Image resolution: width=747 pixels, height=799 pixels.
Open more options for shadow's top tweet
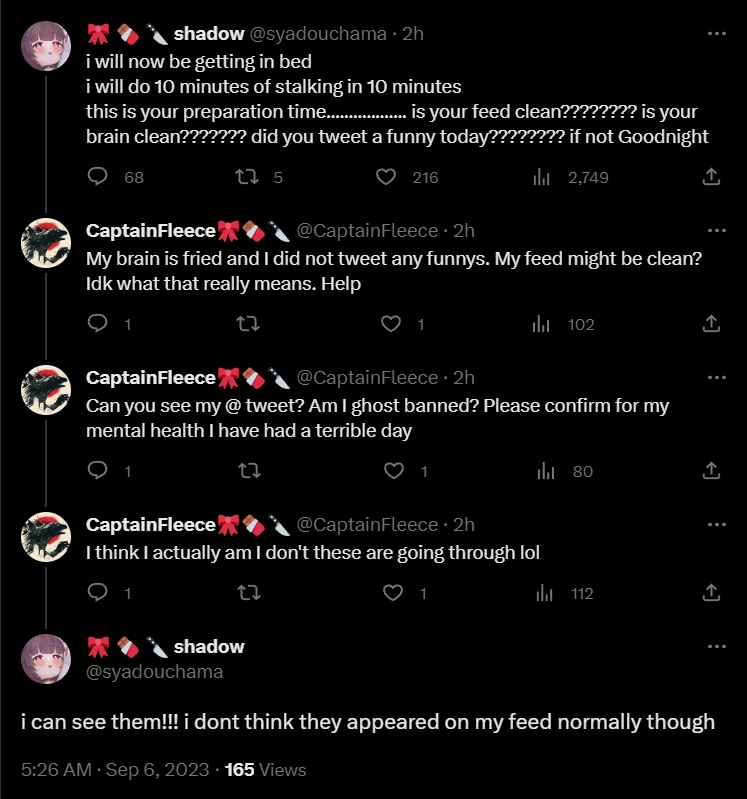coord(716,33)
